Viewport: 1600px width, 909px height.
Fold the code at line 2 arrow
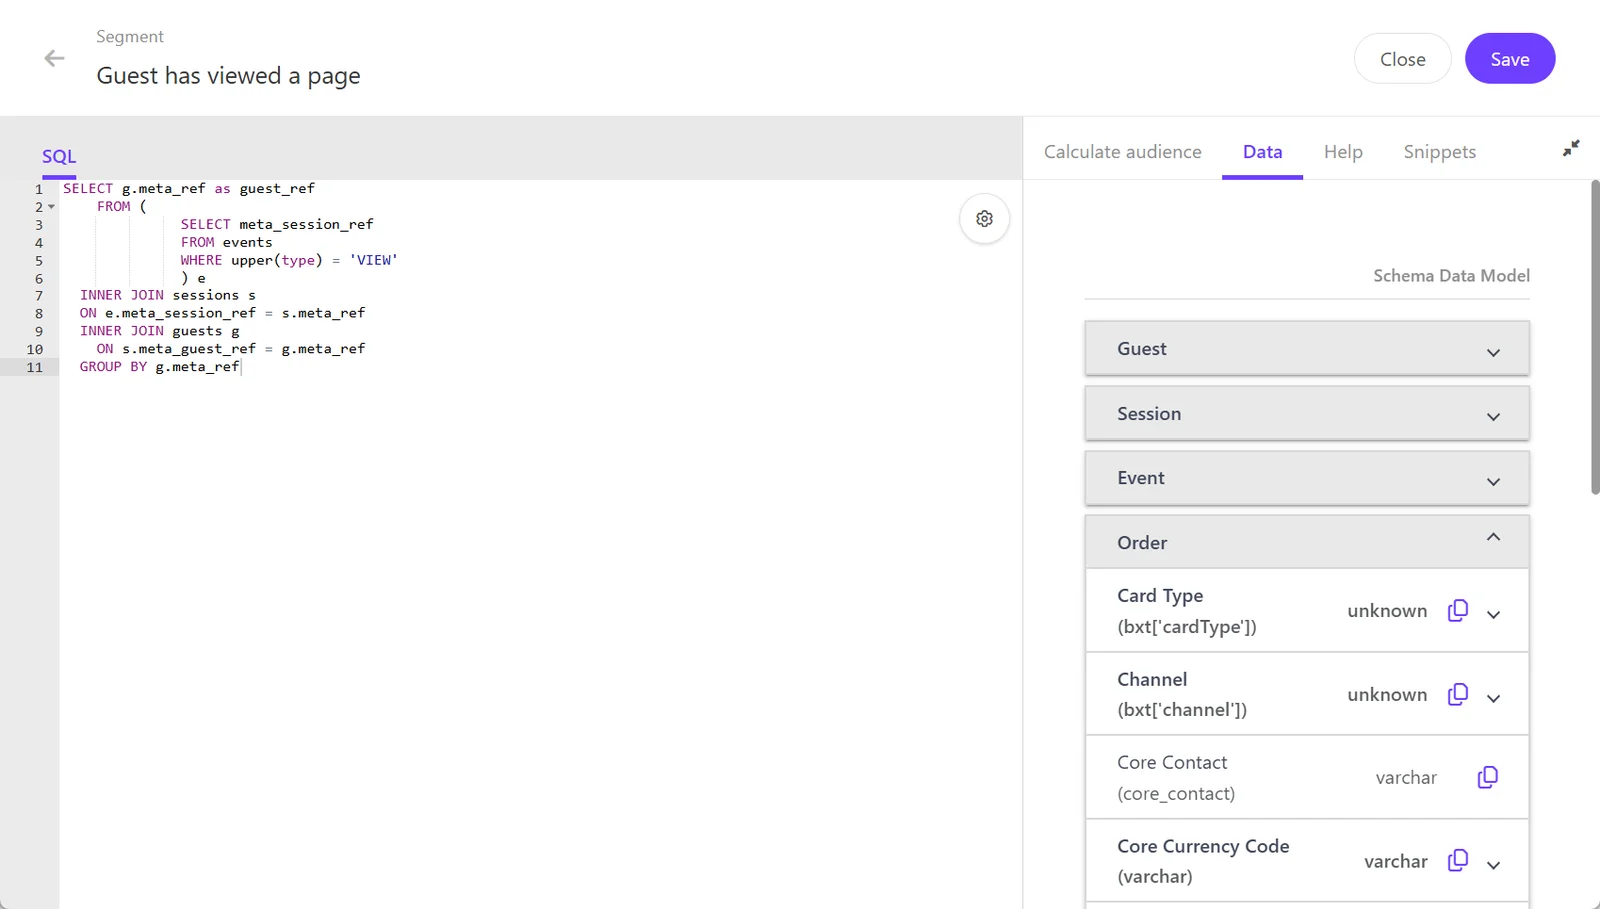[x=51, y=207]
